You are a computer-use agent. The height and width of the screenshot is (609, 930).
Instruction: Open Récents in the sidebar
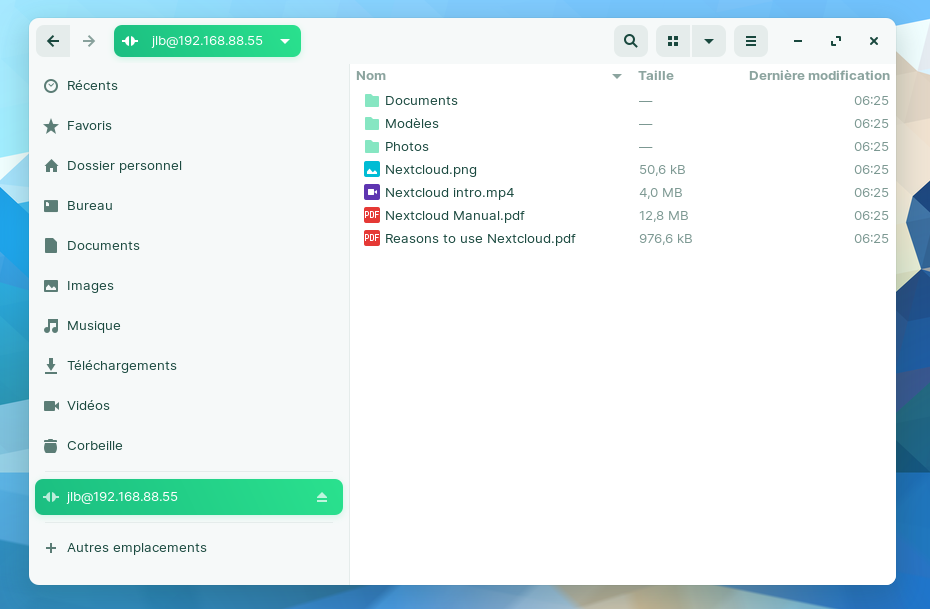click(92, 86)
